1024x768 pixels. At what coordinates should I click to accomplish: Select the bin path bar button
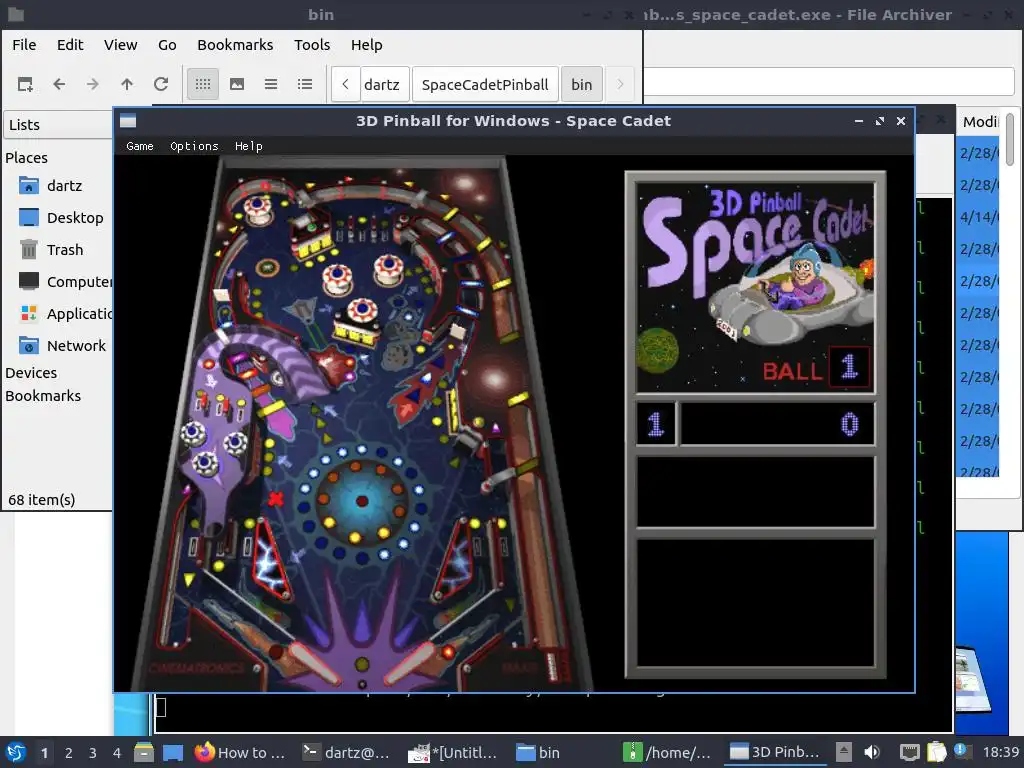coord(582,84)
